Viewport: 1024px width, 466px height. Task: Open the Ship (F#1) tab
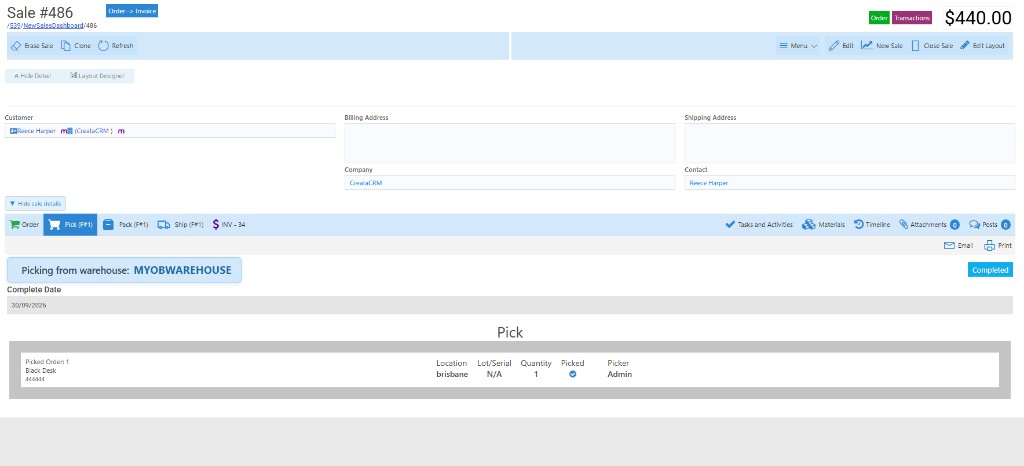click(180, 225)
